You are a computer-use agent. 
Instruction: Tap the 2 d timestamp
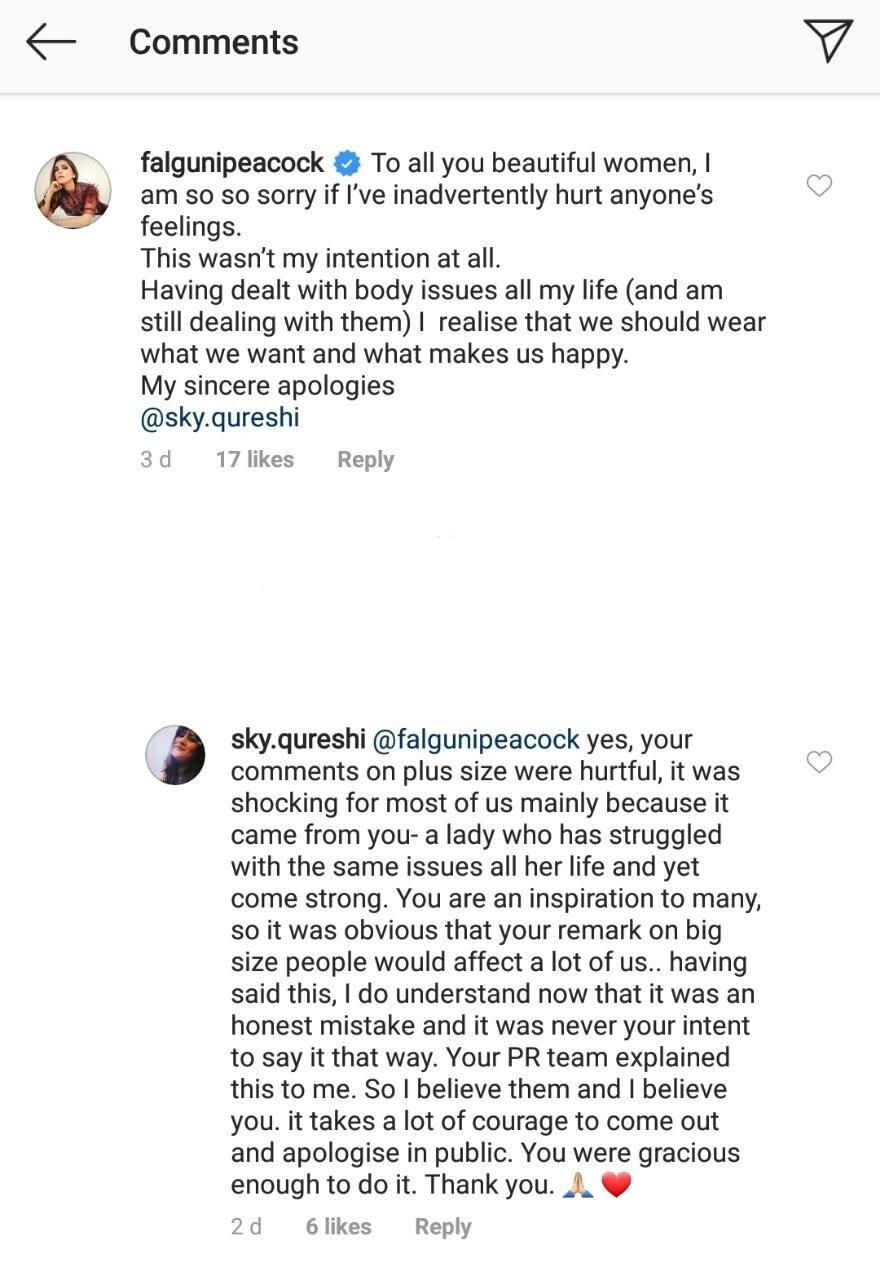point(246,1227)
